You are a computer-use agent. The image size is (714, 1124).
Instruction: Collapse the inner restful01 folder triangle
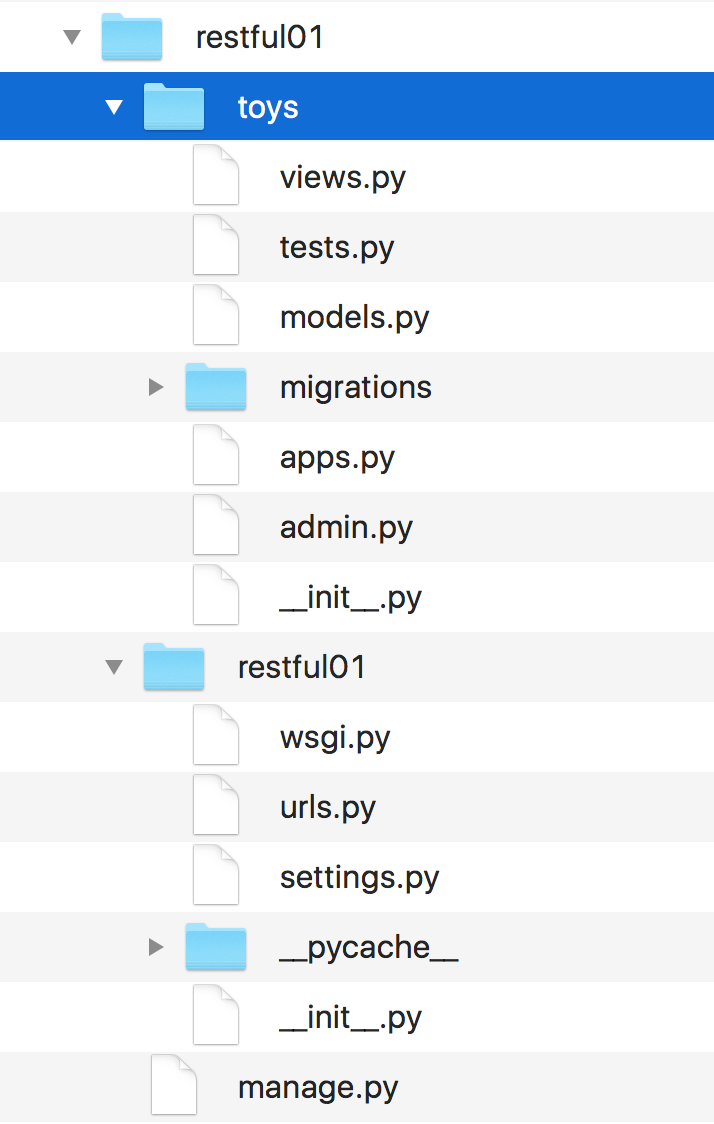coord(114,667)
